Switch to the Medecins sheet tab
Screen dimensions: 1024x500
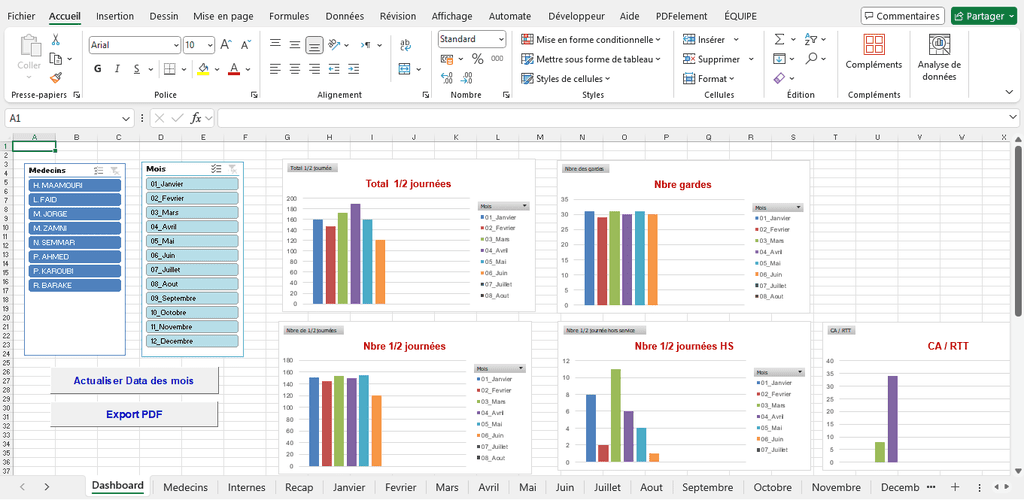click(x=185, y=487)
